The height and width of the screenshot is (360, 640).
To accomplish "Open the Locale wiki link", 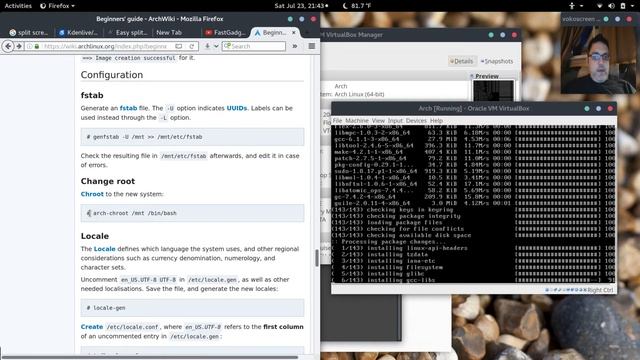I will pos(104,249).
